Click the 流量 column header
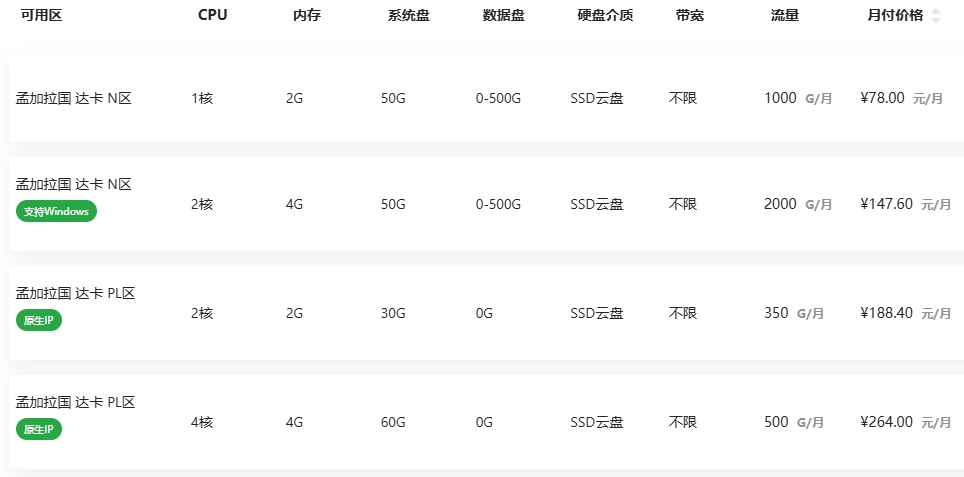The image size is (964, 477). [785, 16]
